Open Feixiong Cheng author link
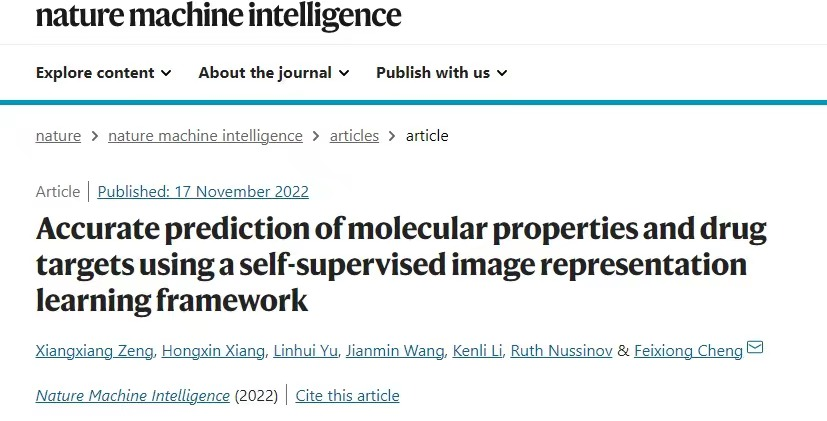The width and height of the screenshot is (827, 421). [x=689, y=350]
